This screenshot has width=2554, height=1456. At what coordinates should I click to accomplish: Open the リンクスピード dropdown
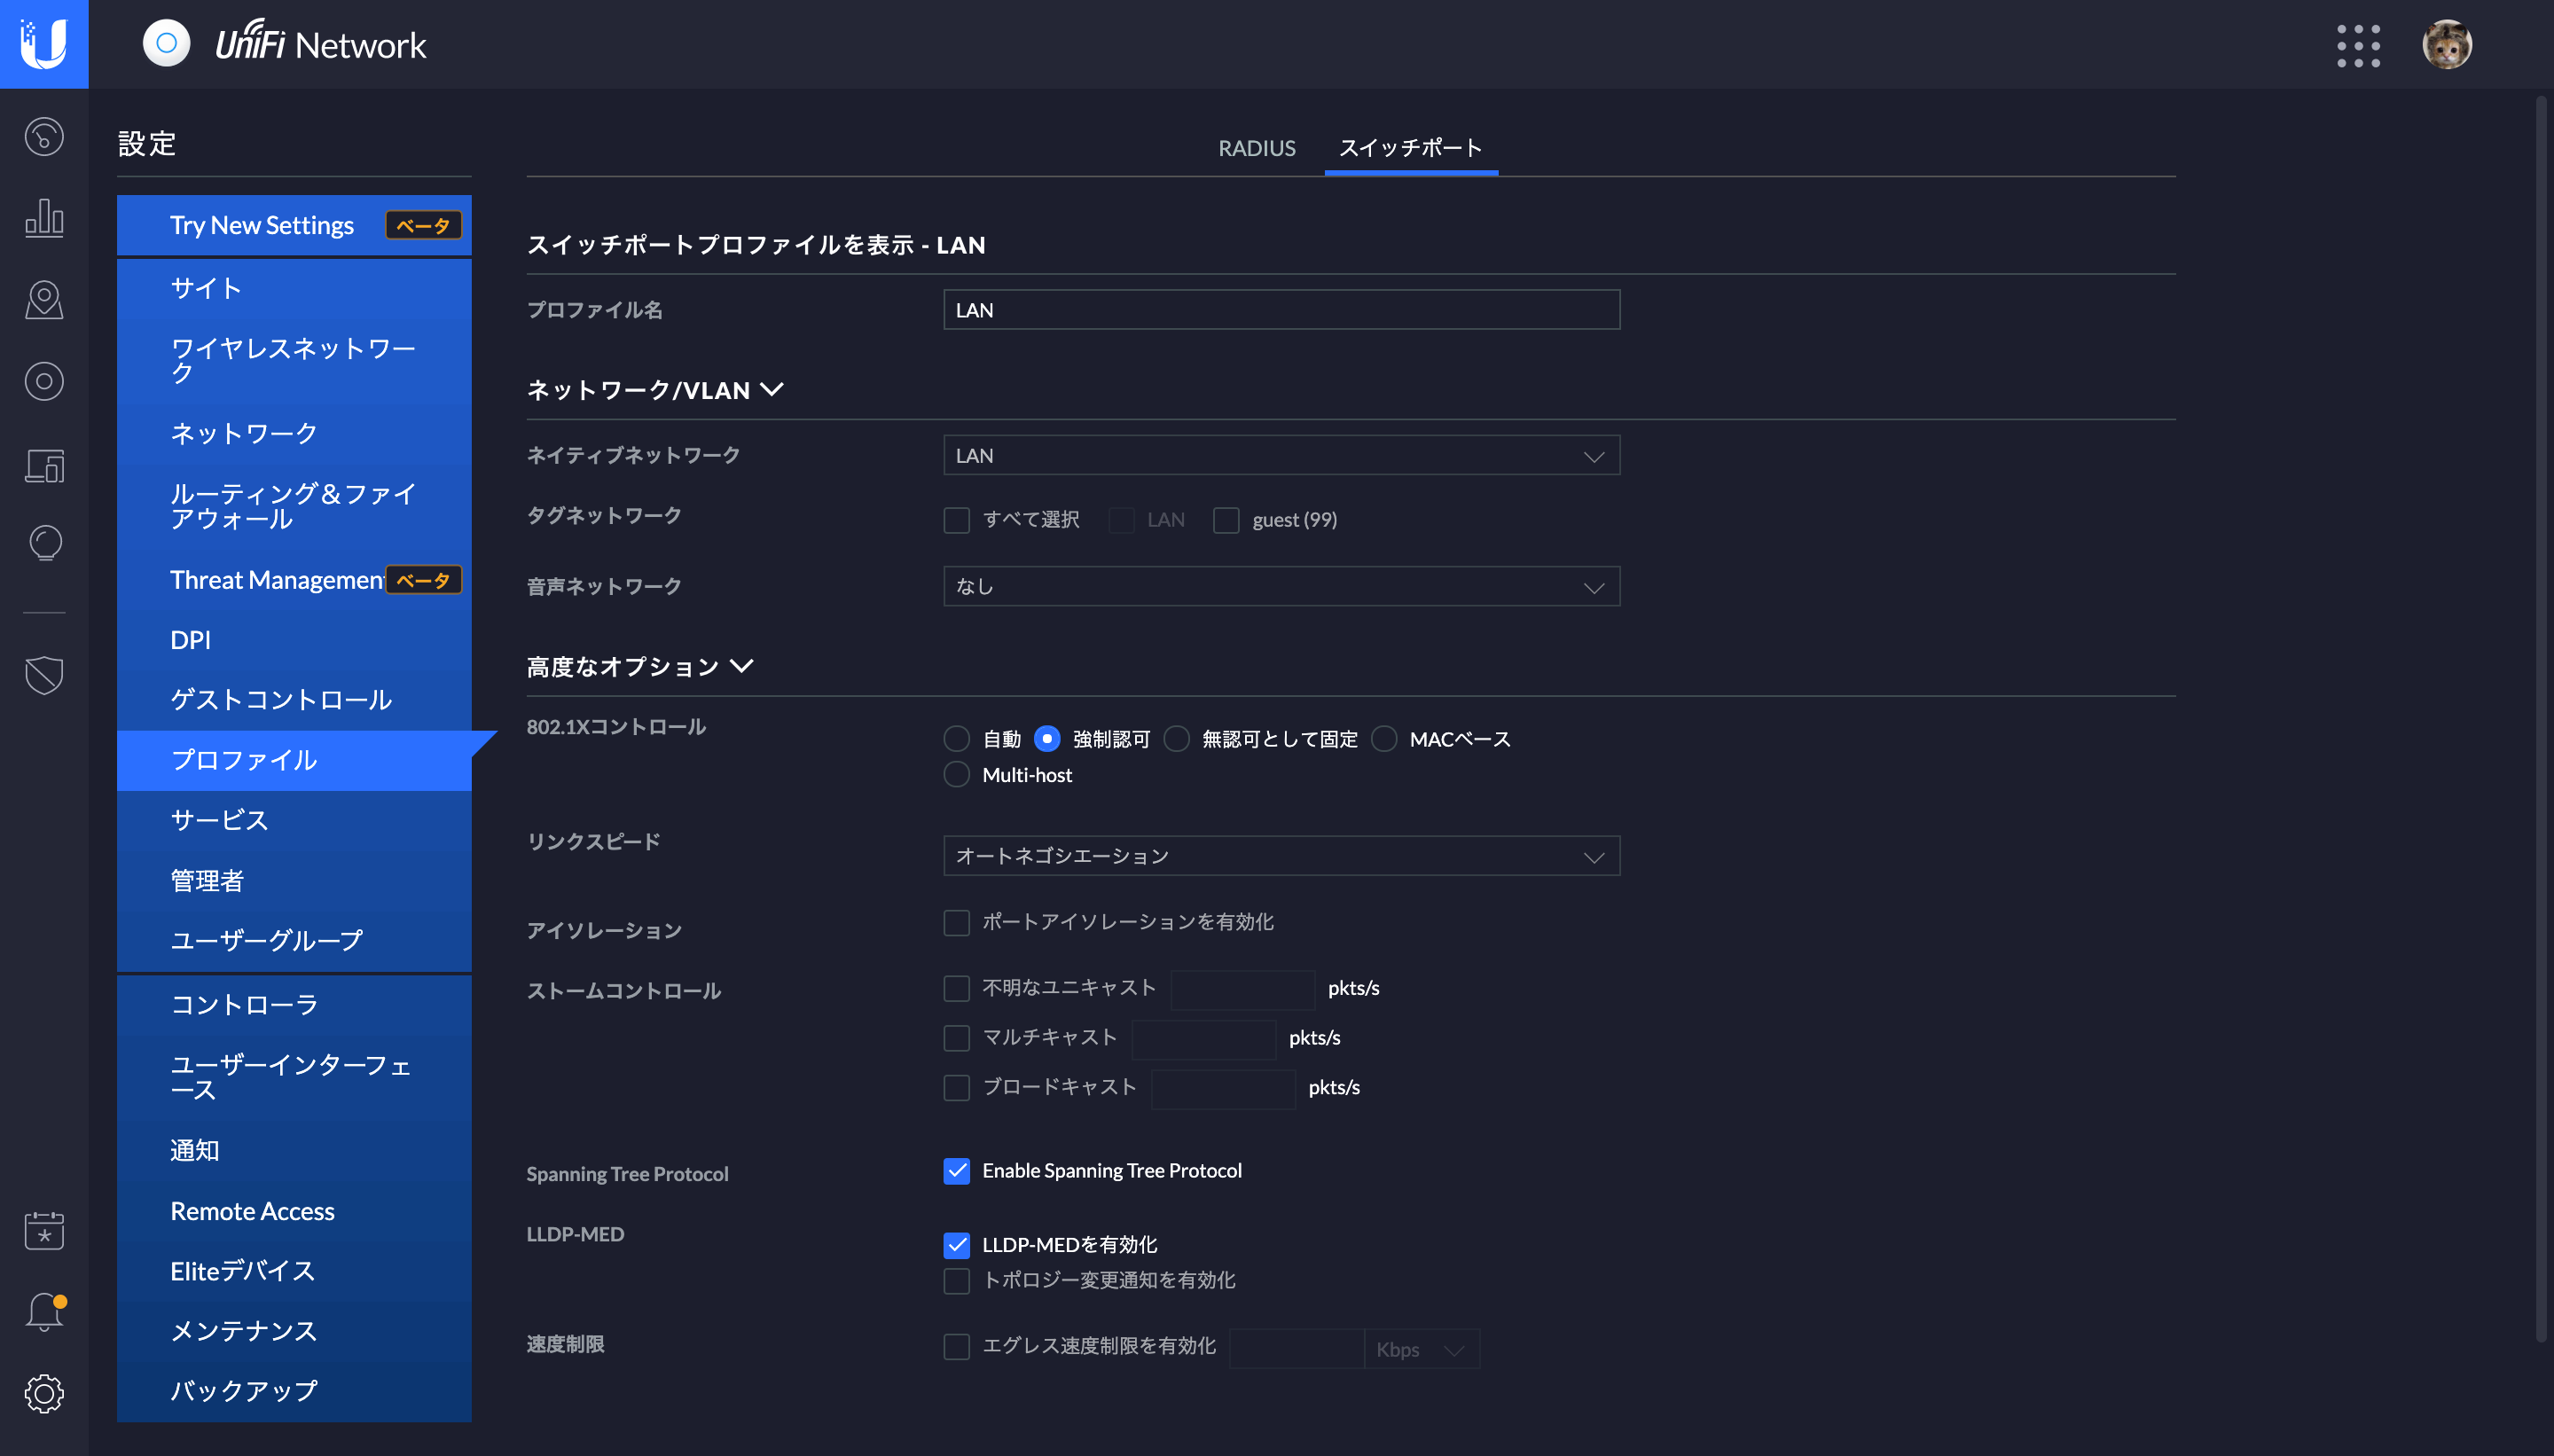coord(1281,856)
